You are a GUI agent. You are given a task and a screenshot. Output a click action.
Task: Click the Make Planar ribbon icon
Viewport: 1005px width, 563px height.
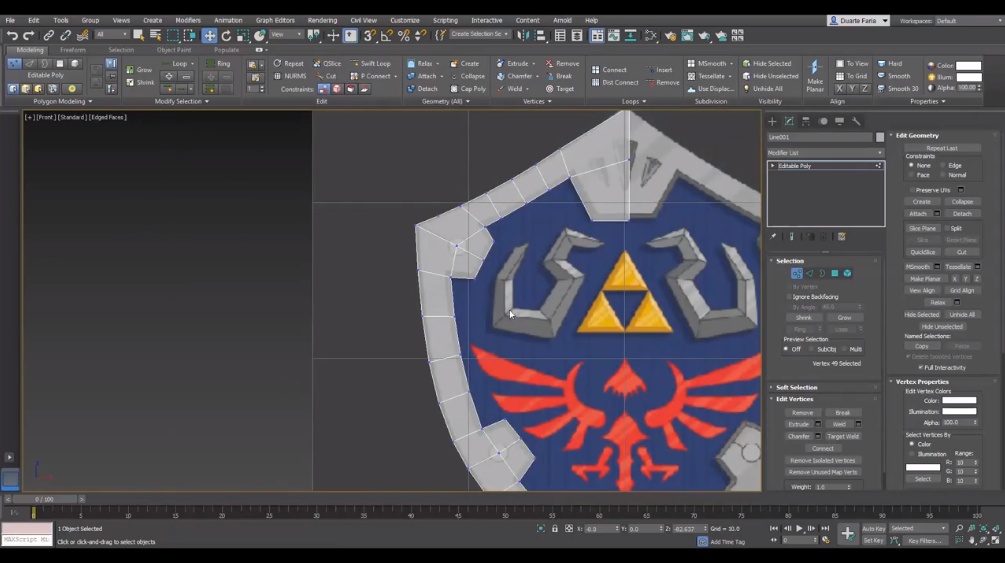(x=815, y=76)
